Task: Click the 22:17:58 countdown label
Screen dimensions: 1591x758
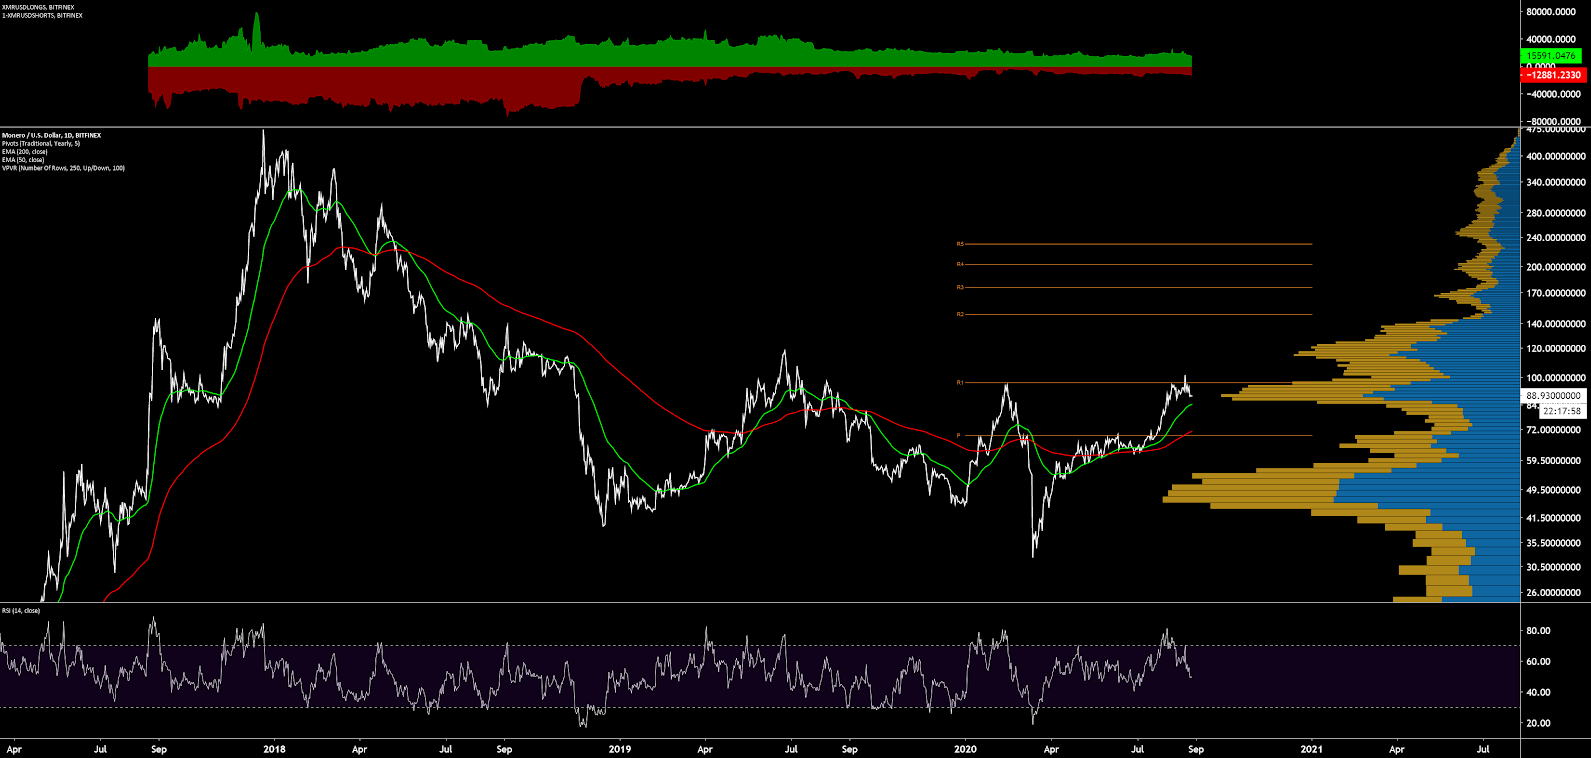Action: (x=1561, y=411)
